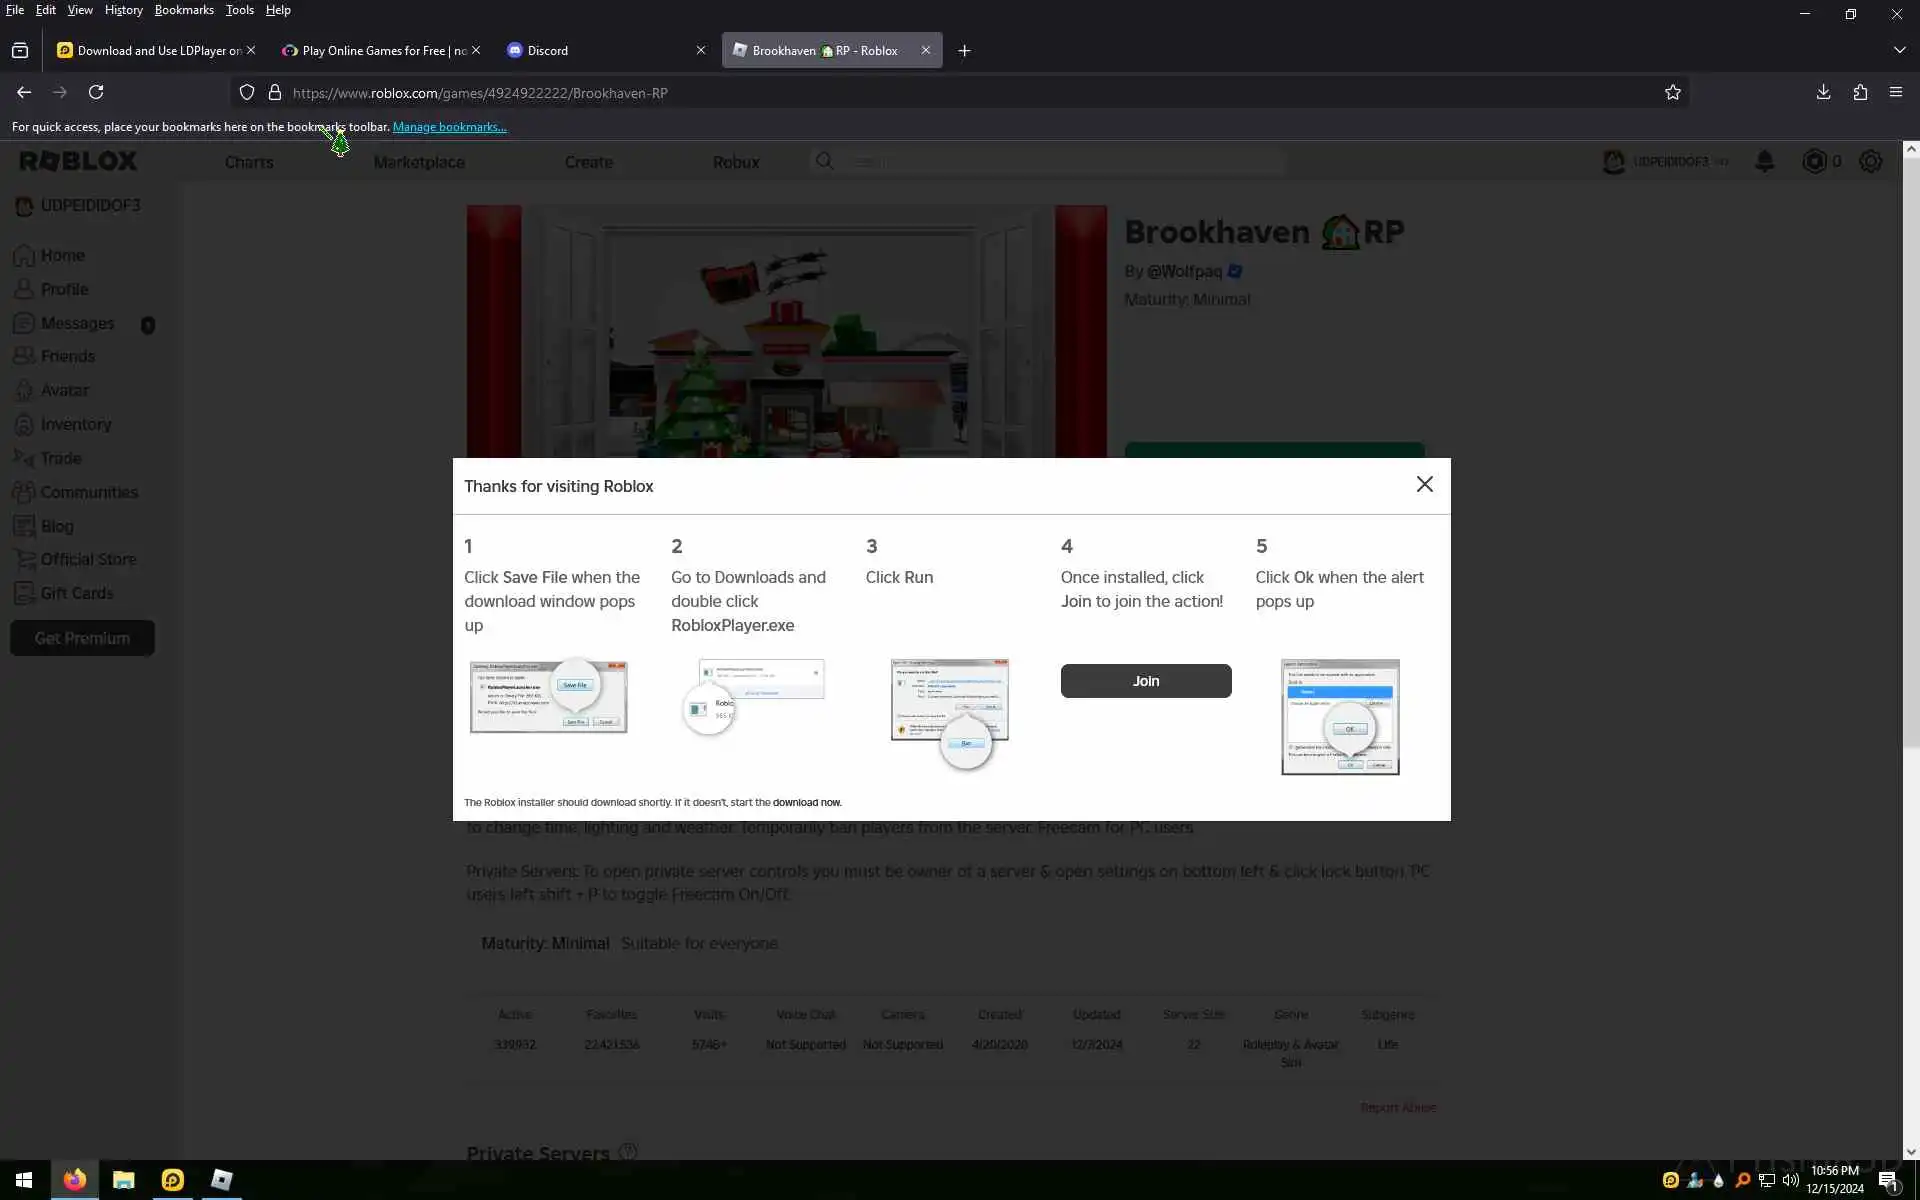Image resolution: width=1920 pixels, height=1200 pixels.
Task: Click the download now link
Action: 806,802
